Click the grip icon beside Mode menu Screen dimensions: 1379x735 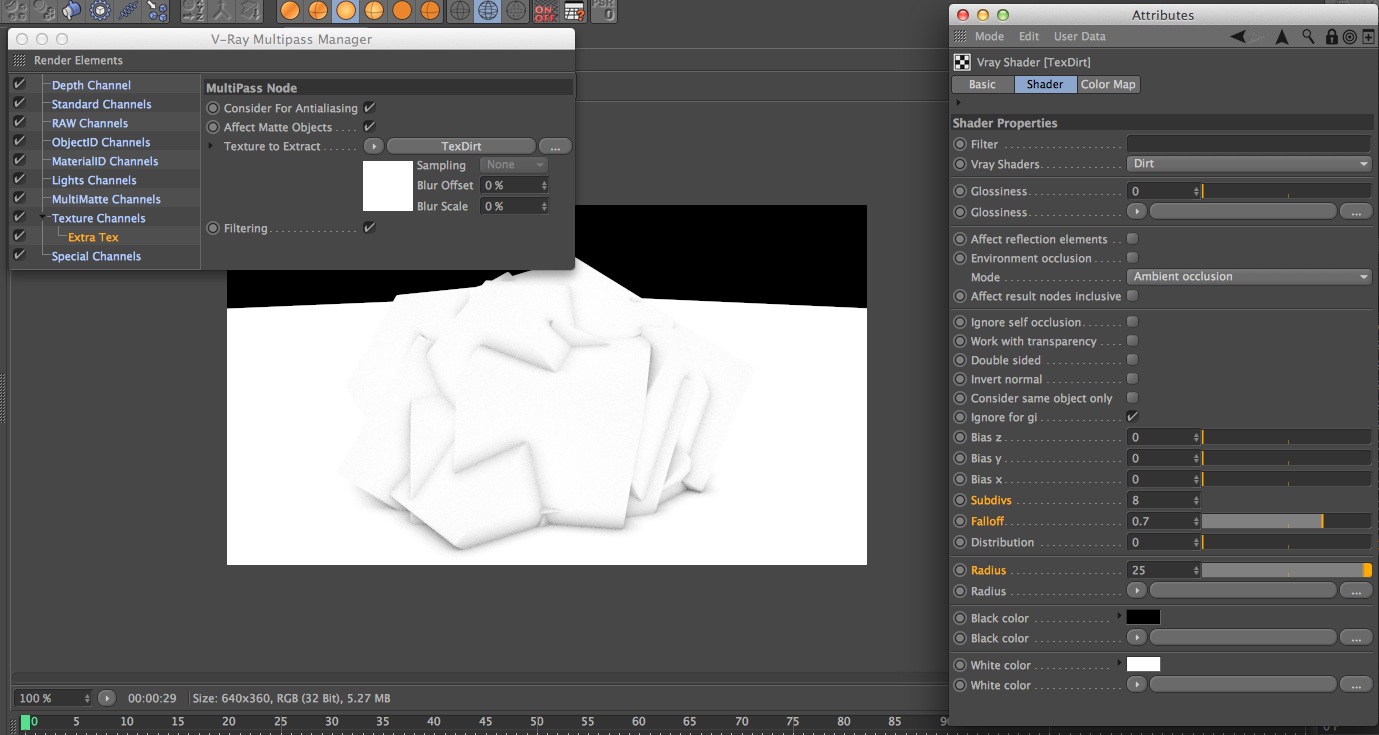pos(961,36)
